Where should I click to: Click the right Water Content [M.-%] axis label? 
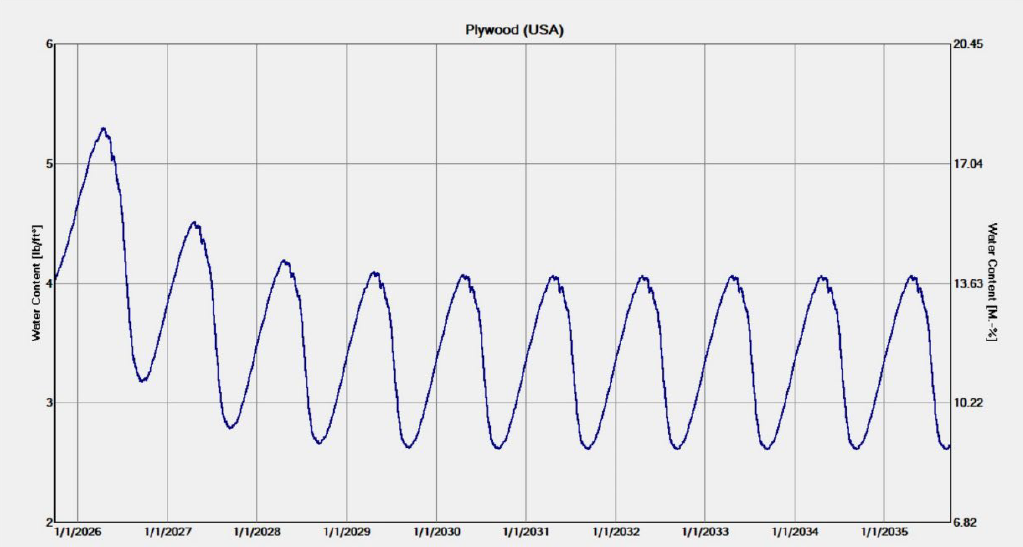[x=992, y=283]
